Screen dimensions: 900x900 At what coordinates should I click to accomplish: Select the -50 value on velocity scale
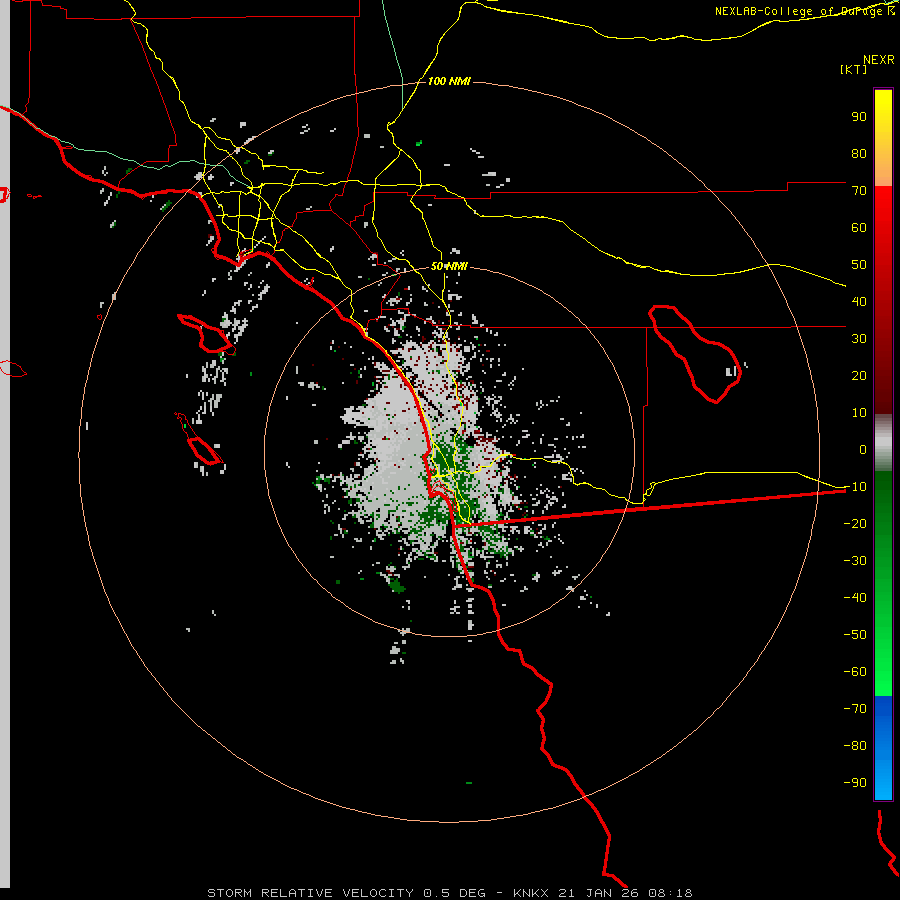click(855, 635)
